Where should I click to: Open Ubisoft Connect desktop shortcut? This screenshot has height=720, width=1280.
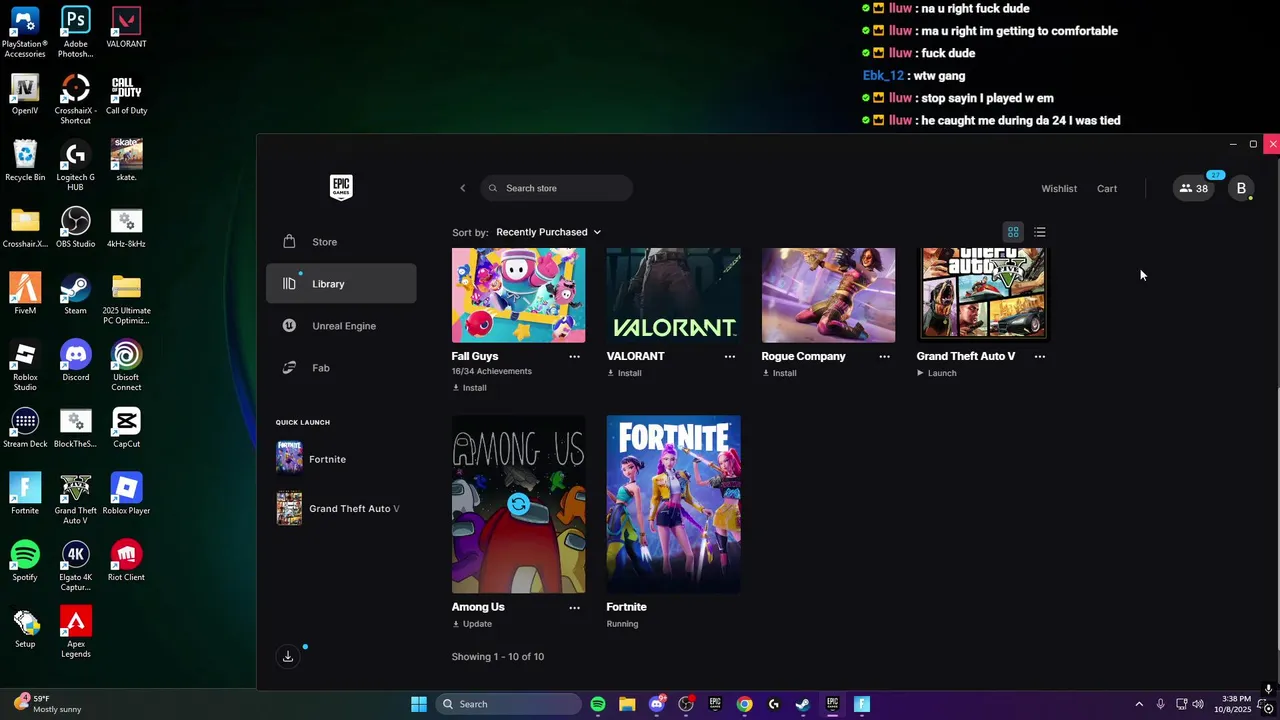click(x=126, y=366)
